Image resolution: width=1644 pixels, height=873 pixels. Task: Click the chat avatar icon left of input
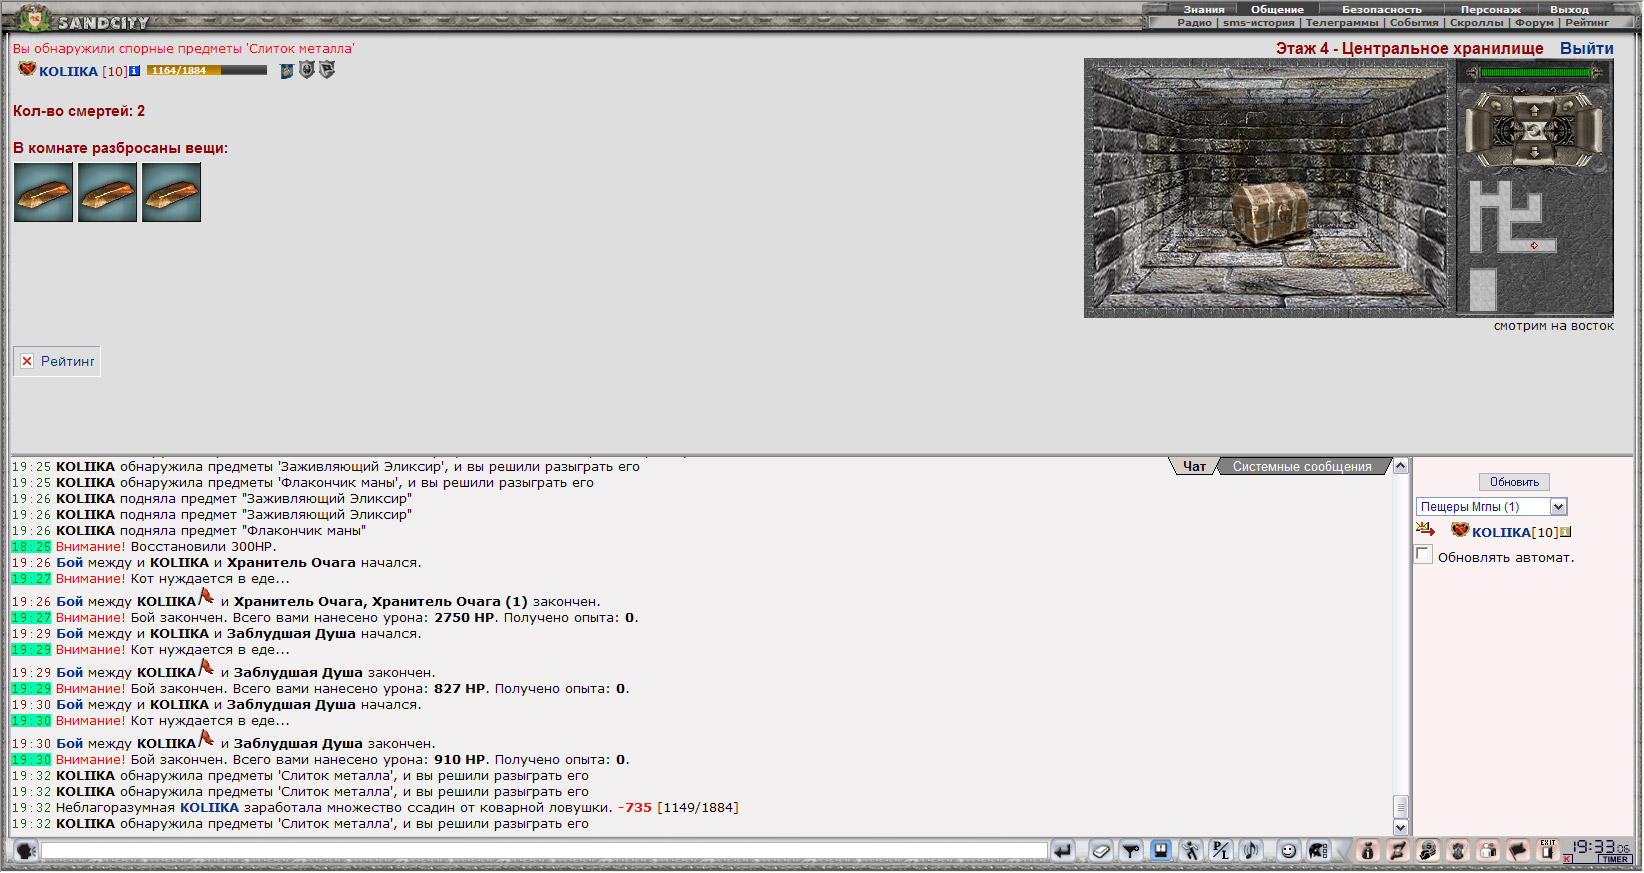[x=26, y=851]
